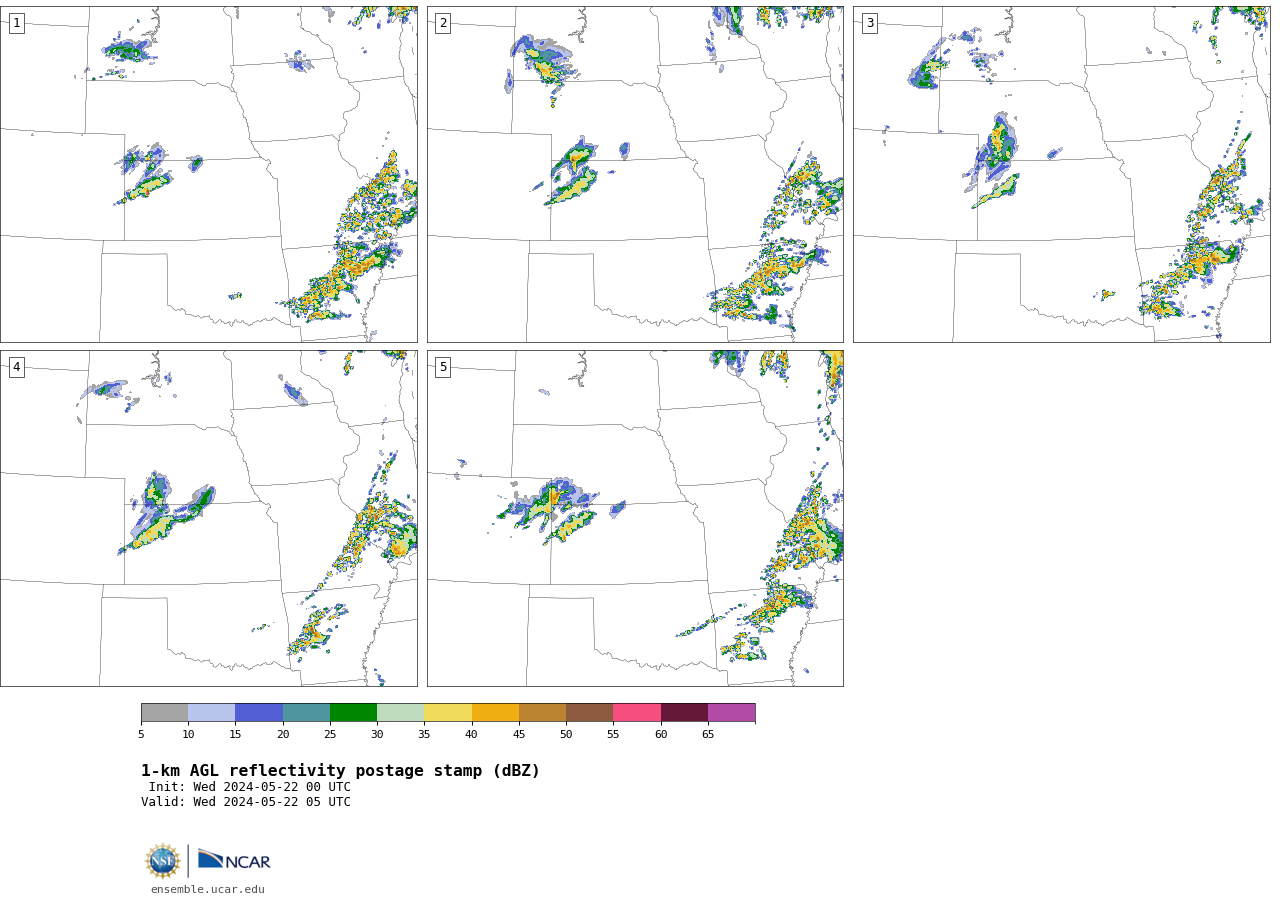Click the teal 20-25 dBZ swatch
Screen dimensions: 1280x901
[306, 712]
